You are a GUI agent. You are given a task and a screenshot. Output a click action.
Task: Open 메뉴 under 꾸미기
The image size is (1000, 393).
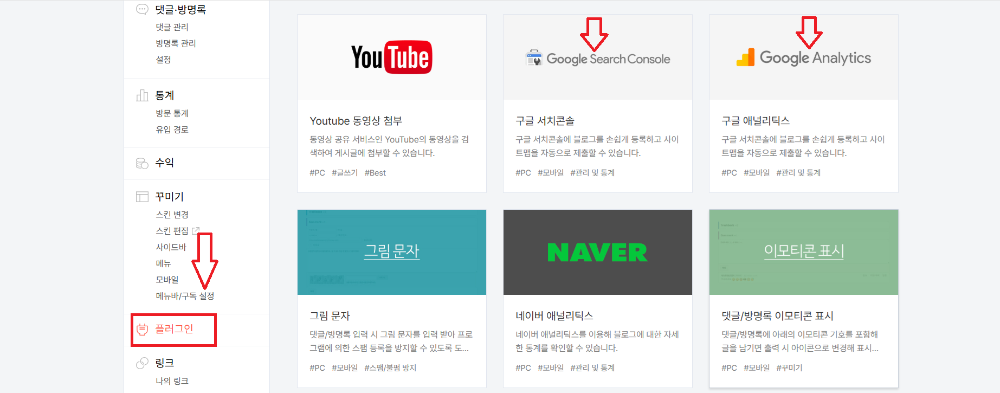coord(163,263)
